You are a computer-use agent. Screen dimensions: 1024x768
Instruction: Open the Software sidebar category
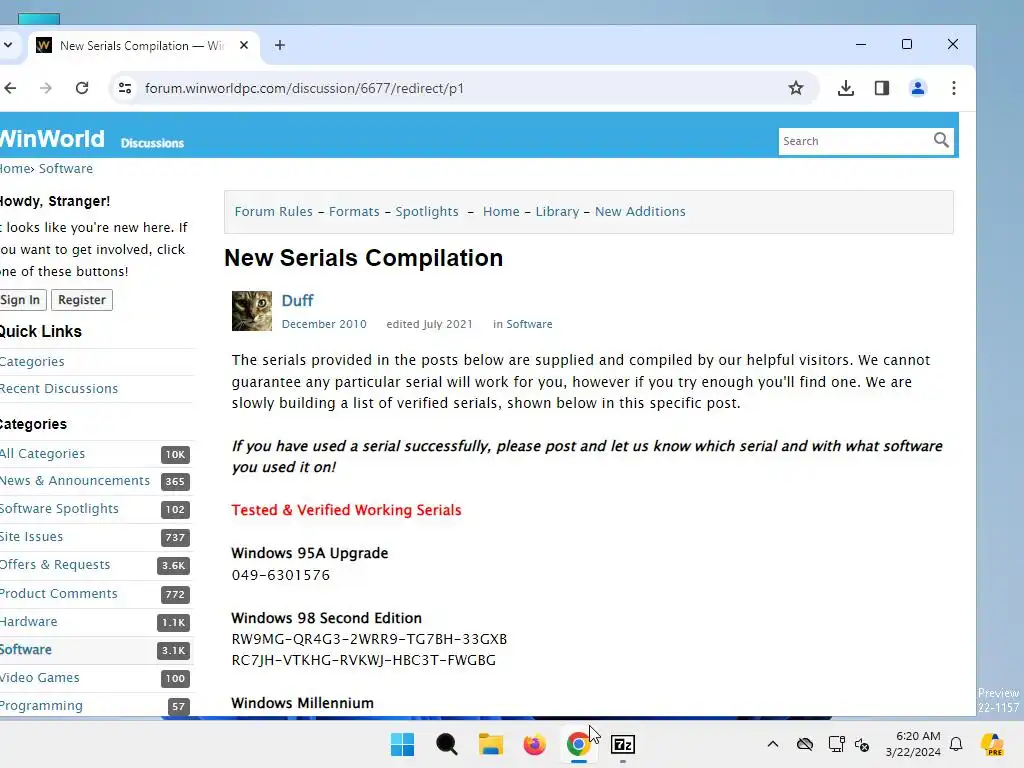tap(25, 650)
